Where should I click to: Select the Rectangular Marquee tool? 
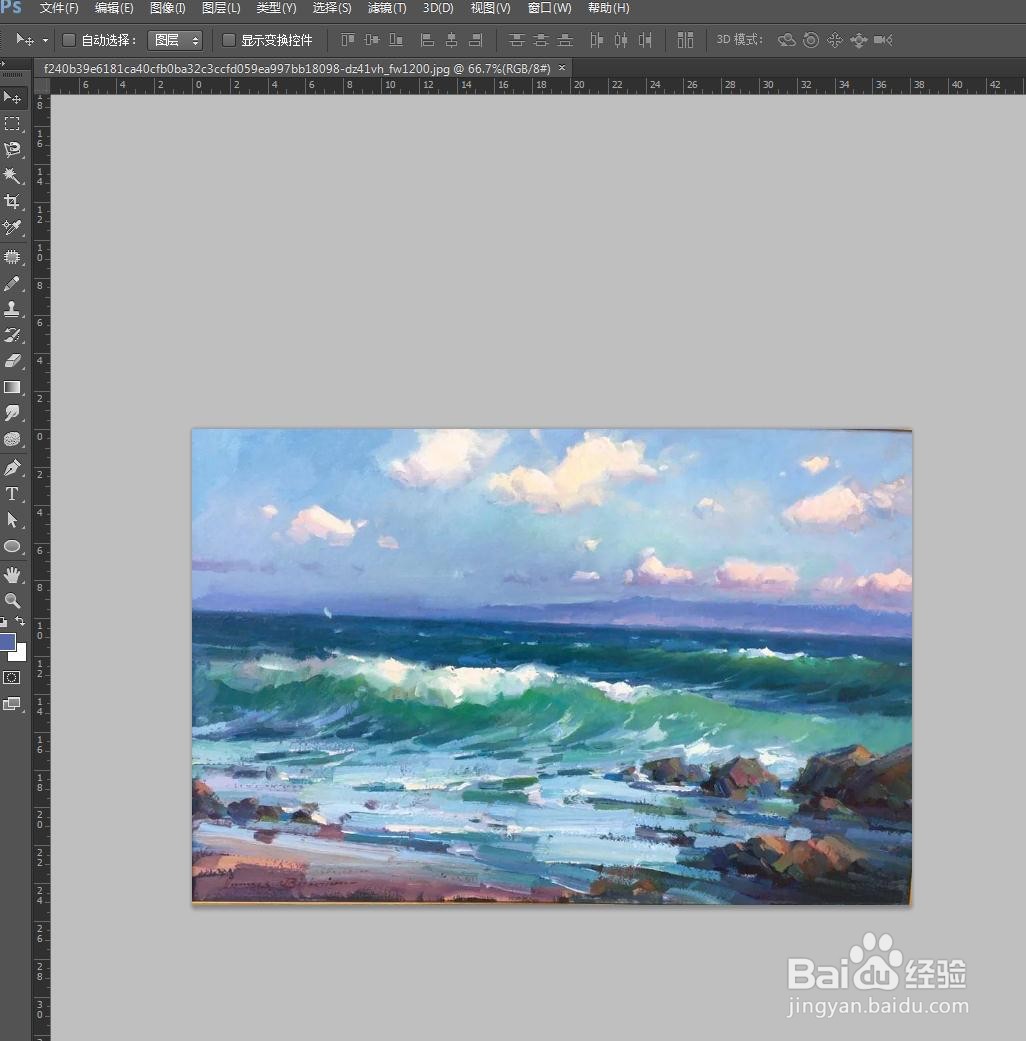click(x=12, y=124)
